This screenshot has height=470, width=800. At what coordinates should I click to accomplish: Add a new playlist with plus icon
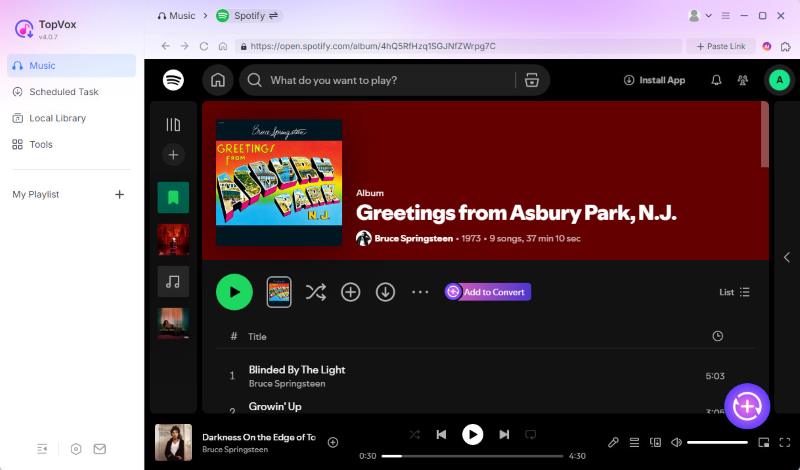click(x=119, y=194)
